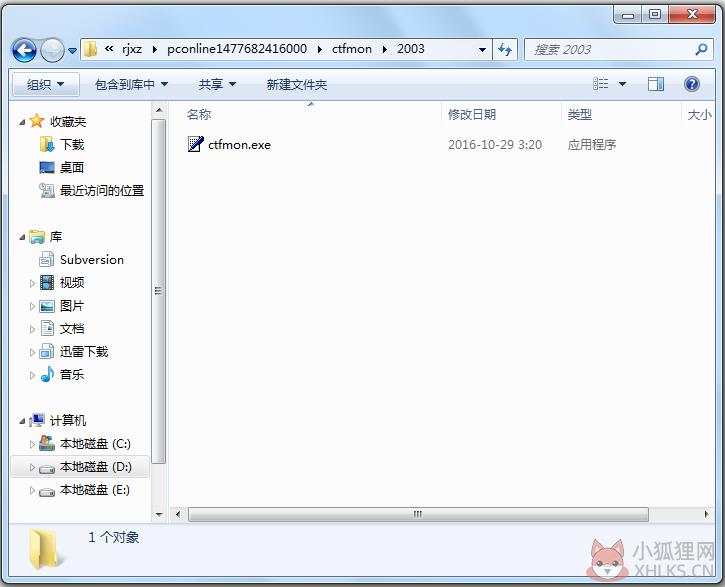Open 最近访问的位置
The image size is (725, 587).
(x=102, y=190)
